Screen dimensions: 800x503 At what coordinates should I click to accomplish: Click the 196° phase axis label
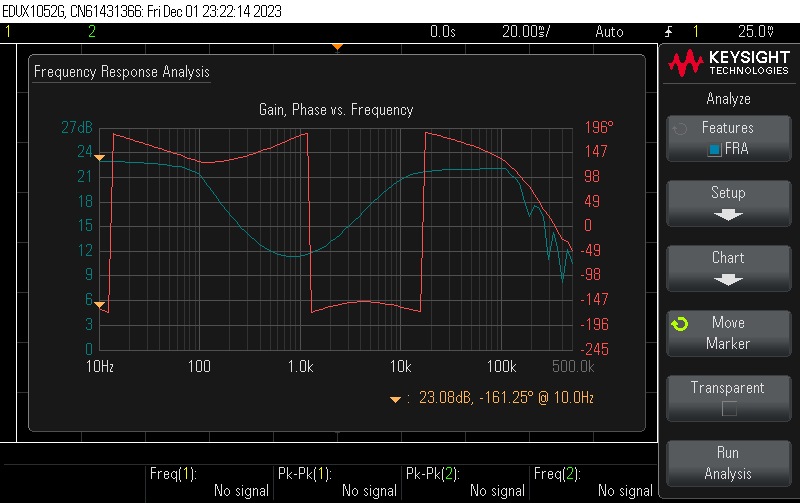click(x=599, y=128)
